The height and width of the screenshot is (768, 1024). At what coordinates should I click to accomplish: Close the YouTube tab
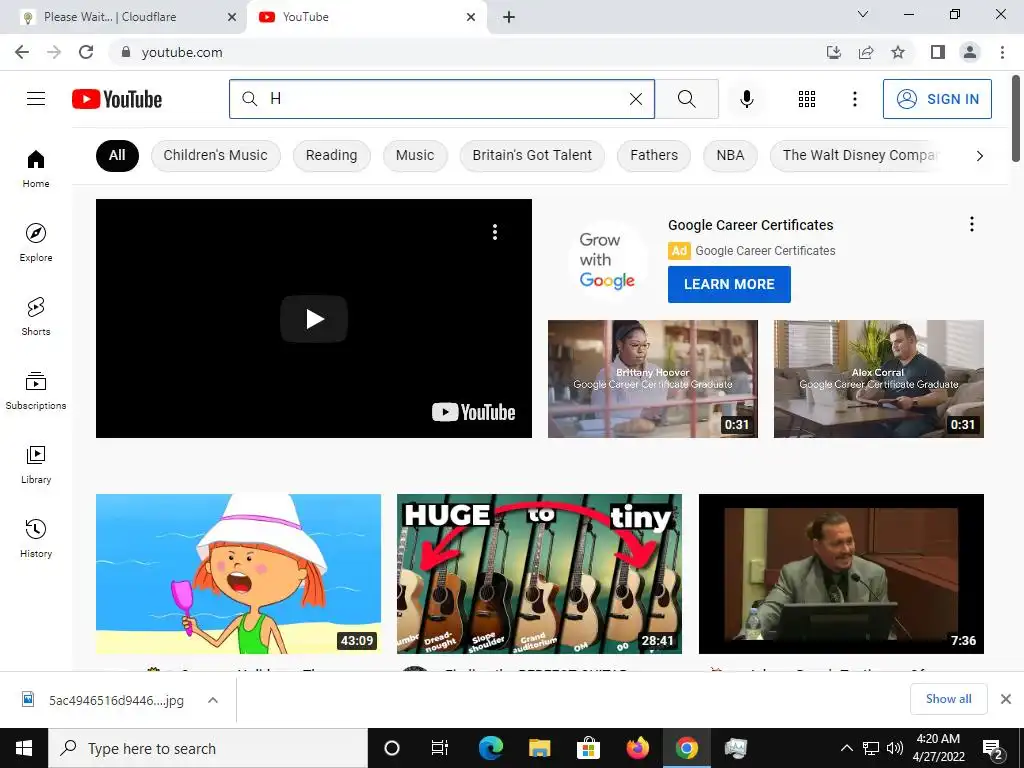tap(471, 17)
